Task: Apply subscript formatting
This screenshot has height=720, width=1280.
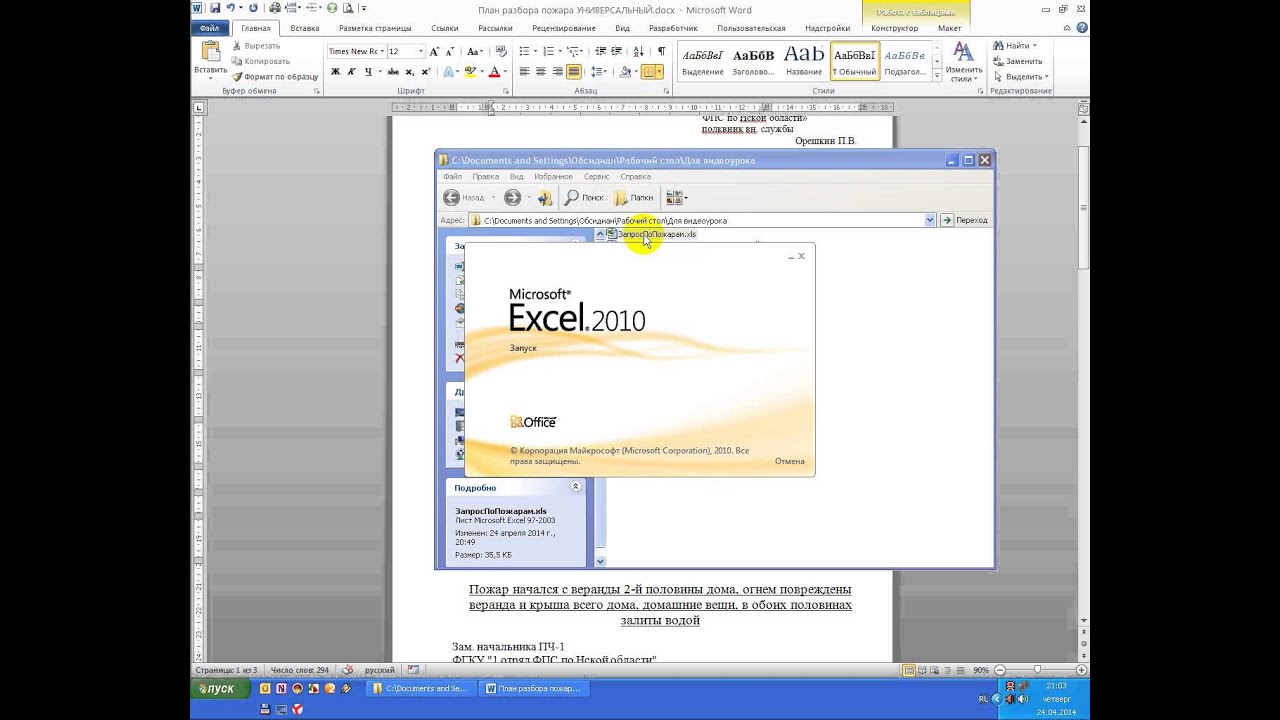Action: [409, 72]
